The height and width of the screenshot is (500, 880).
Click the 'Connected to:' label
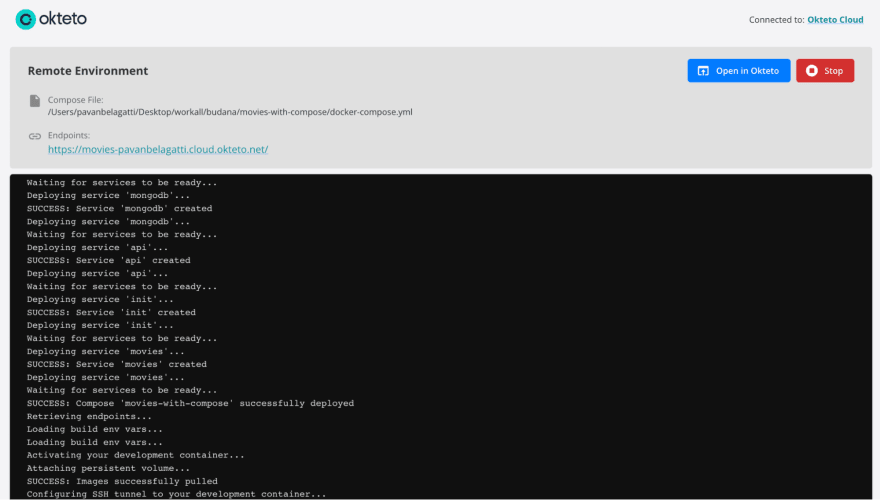[x=776, y=20]
